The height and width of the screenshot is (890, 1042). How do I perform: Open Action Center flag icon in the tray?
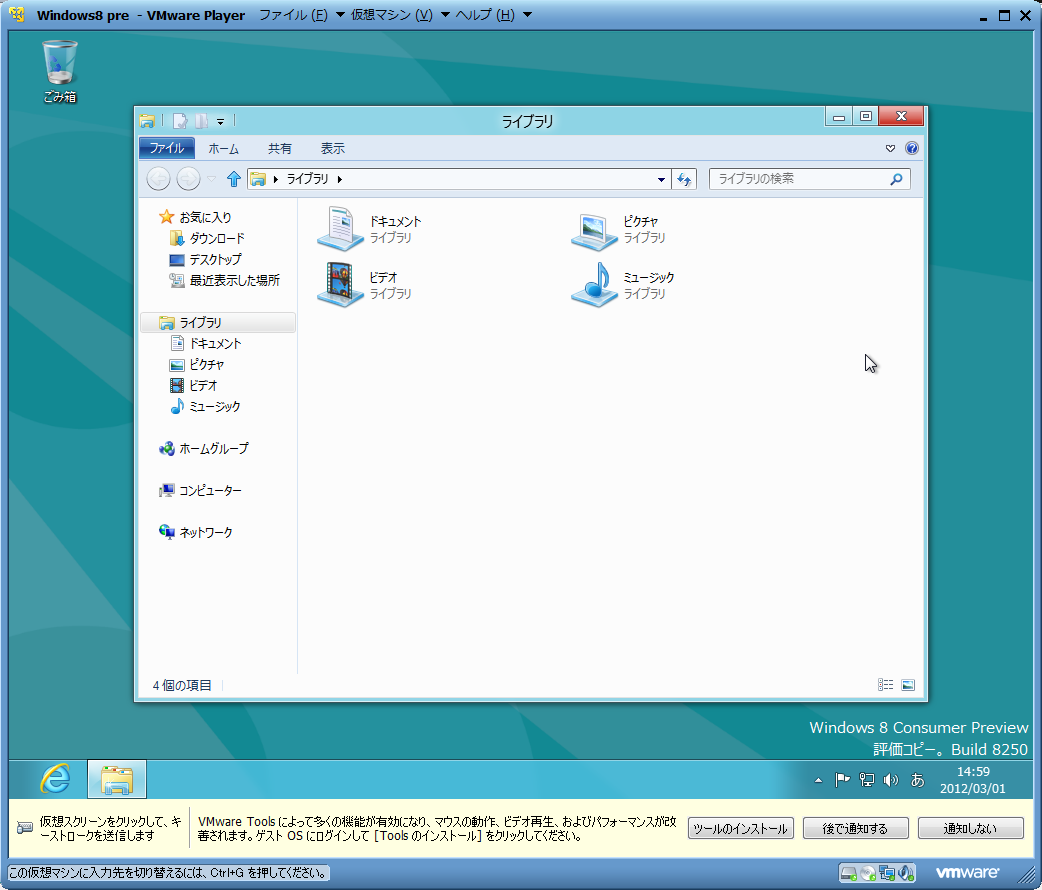tap(843, 780)
